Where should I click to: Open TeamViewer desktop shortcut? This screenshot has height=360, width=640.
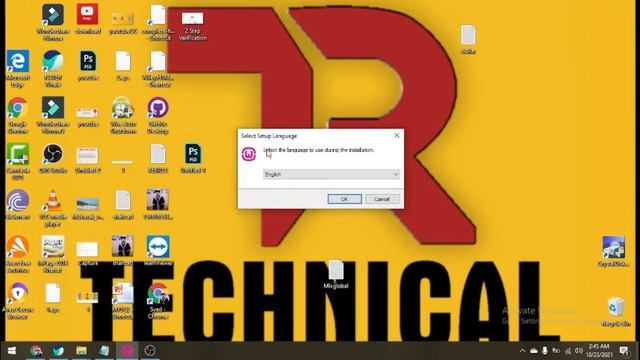coord(158,247)
